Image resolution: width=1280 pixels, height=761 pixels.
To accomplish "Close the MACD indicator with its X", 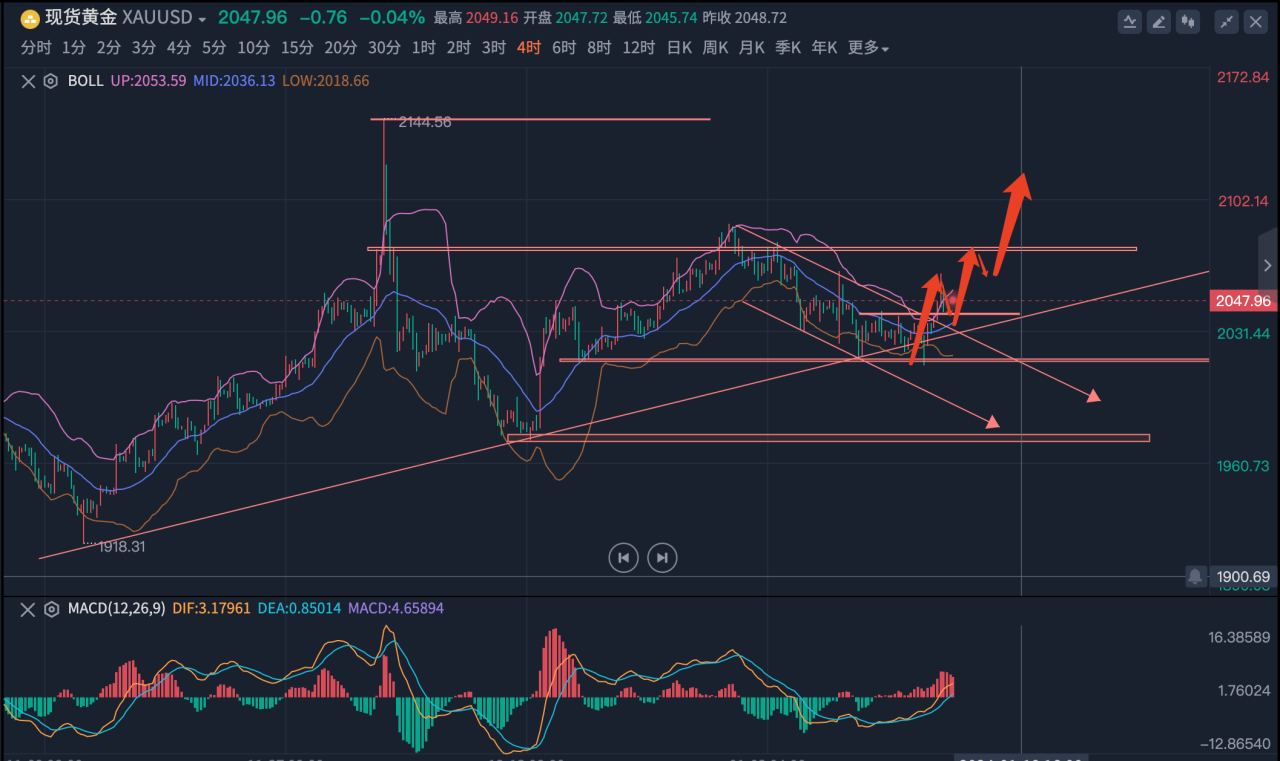I will pyautogui.click(x=28, y=608).
